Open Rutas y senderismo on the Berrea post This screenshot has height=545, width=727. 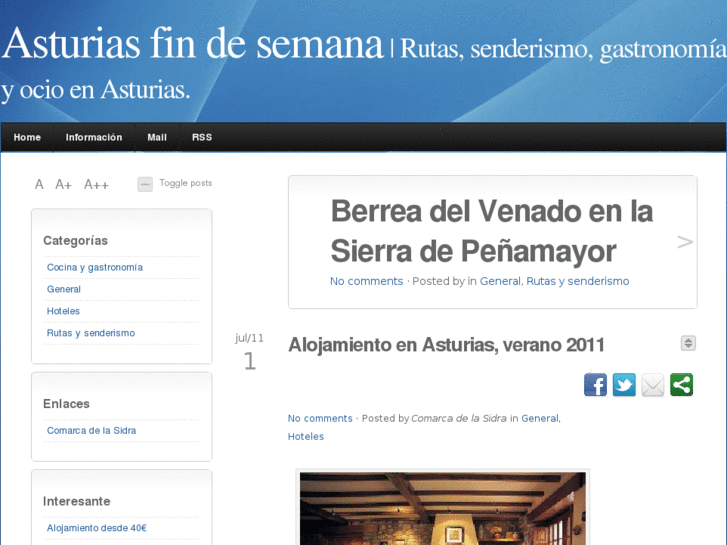coord(577,281)
